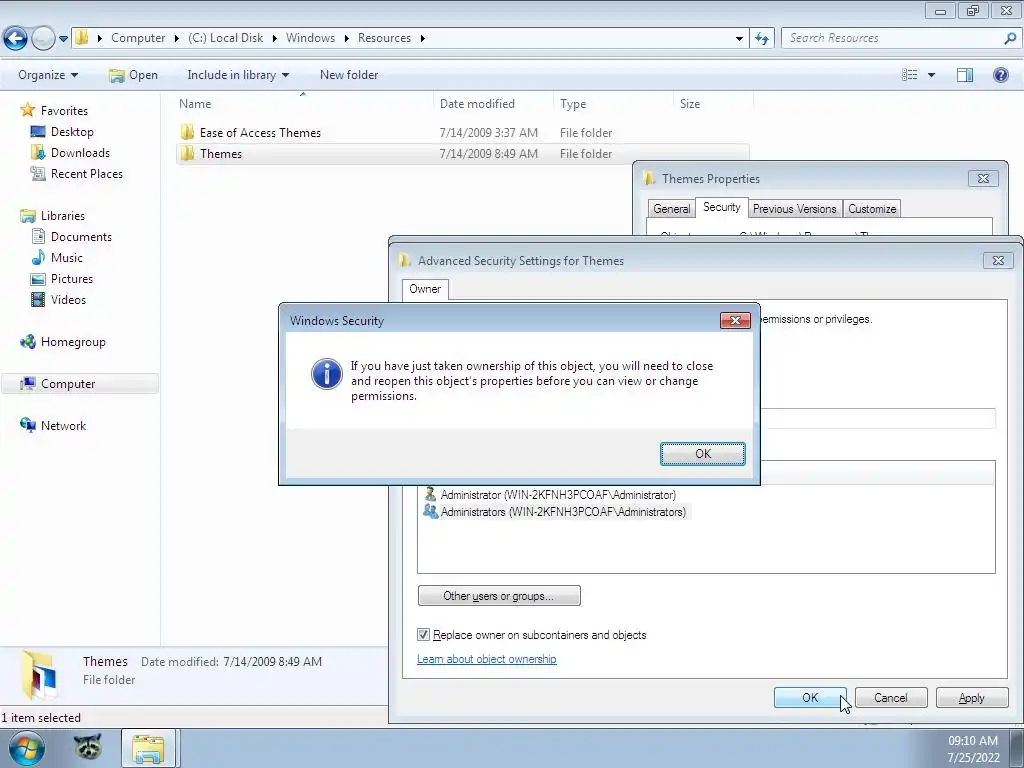Image resolution: width=1024 pixels, height=768 pixels.
Task: Select Downloads in the navigation pane
Action: pos(70,153)
